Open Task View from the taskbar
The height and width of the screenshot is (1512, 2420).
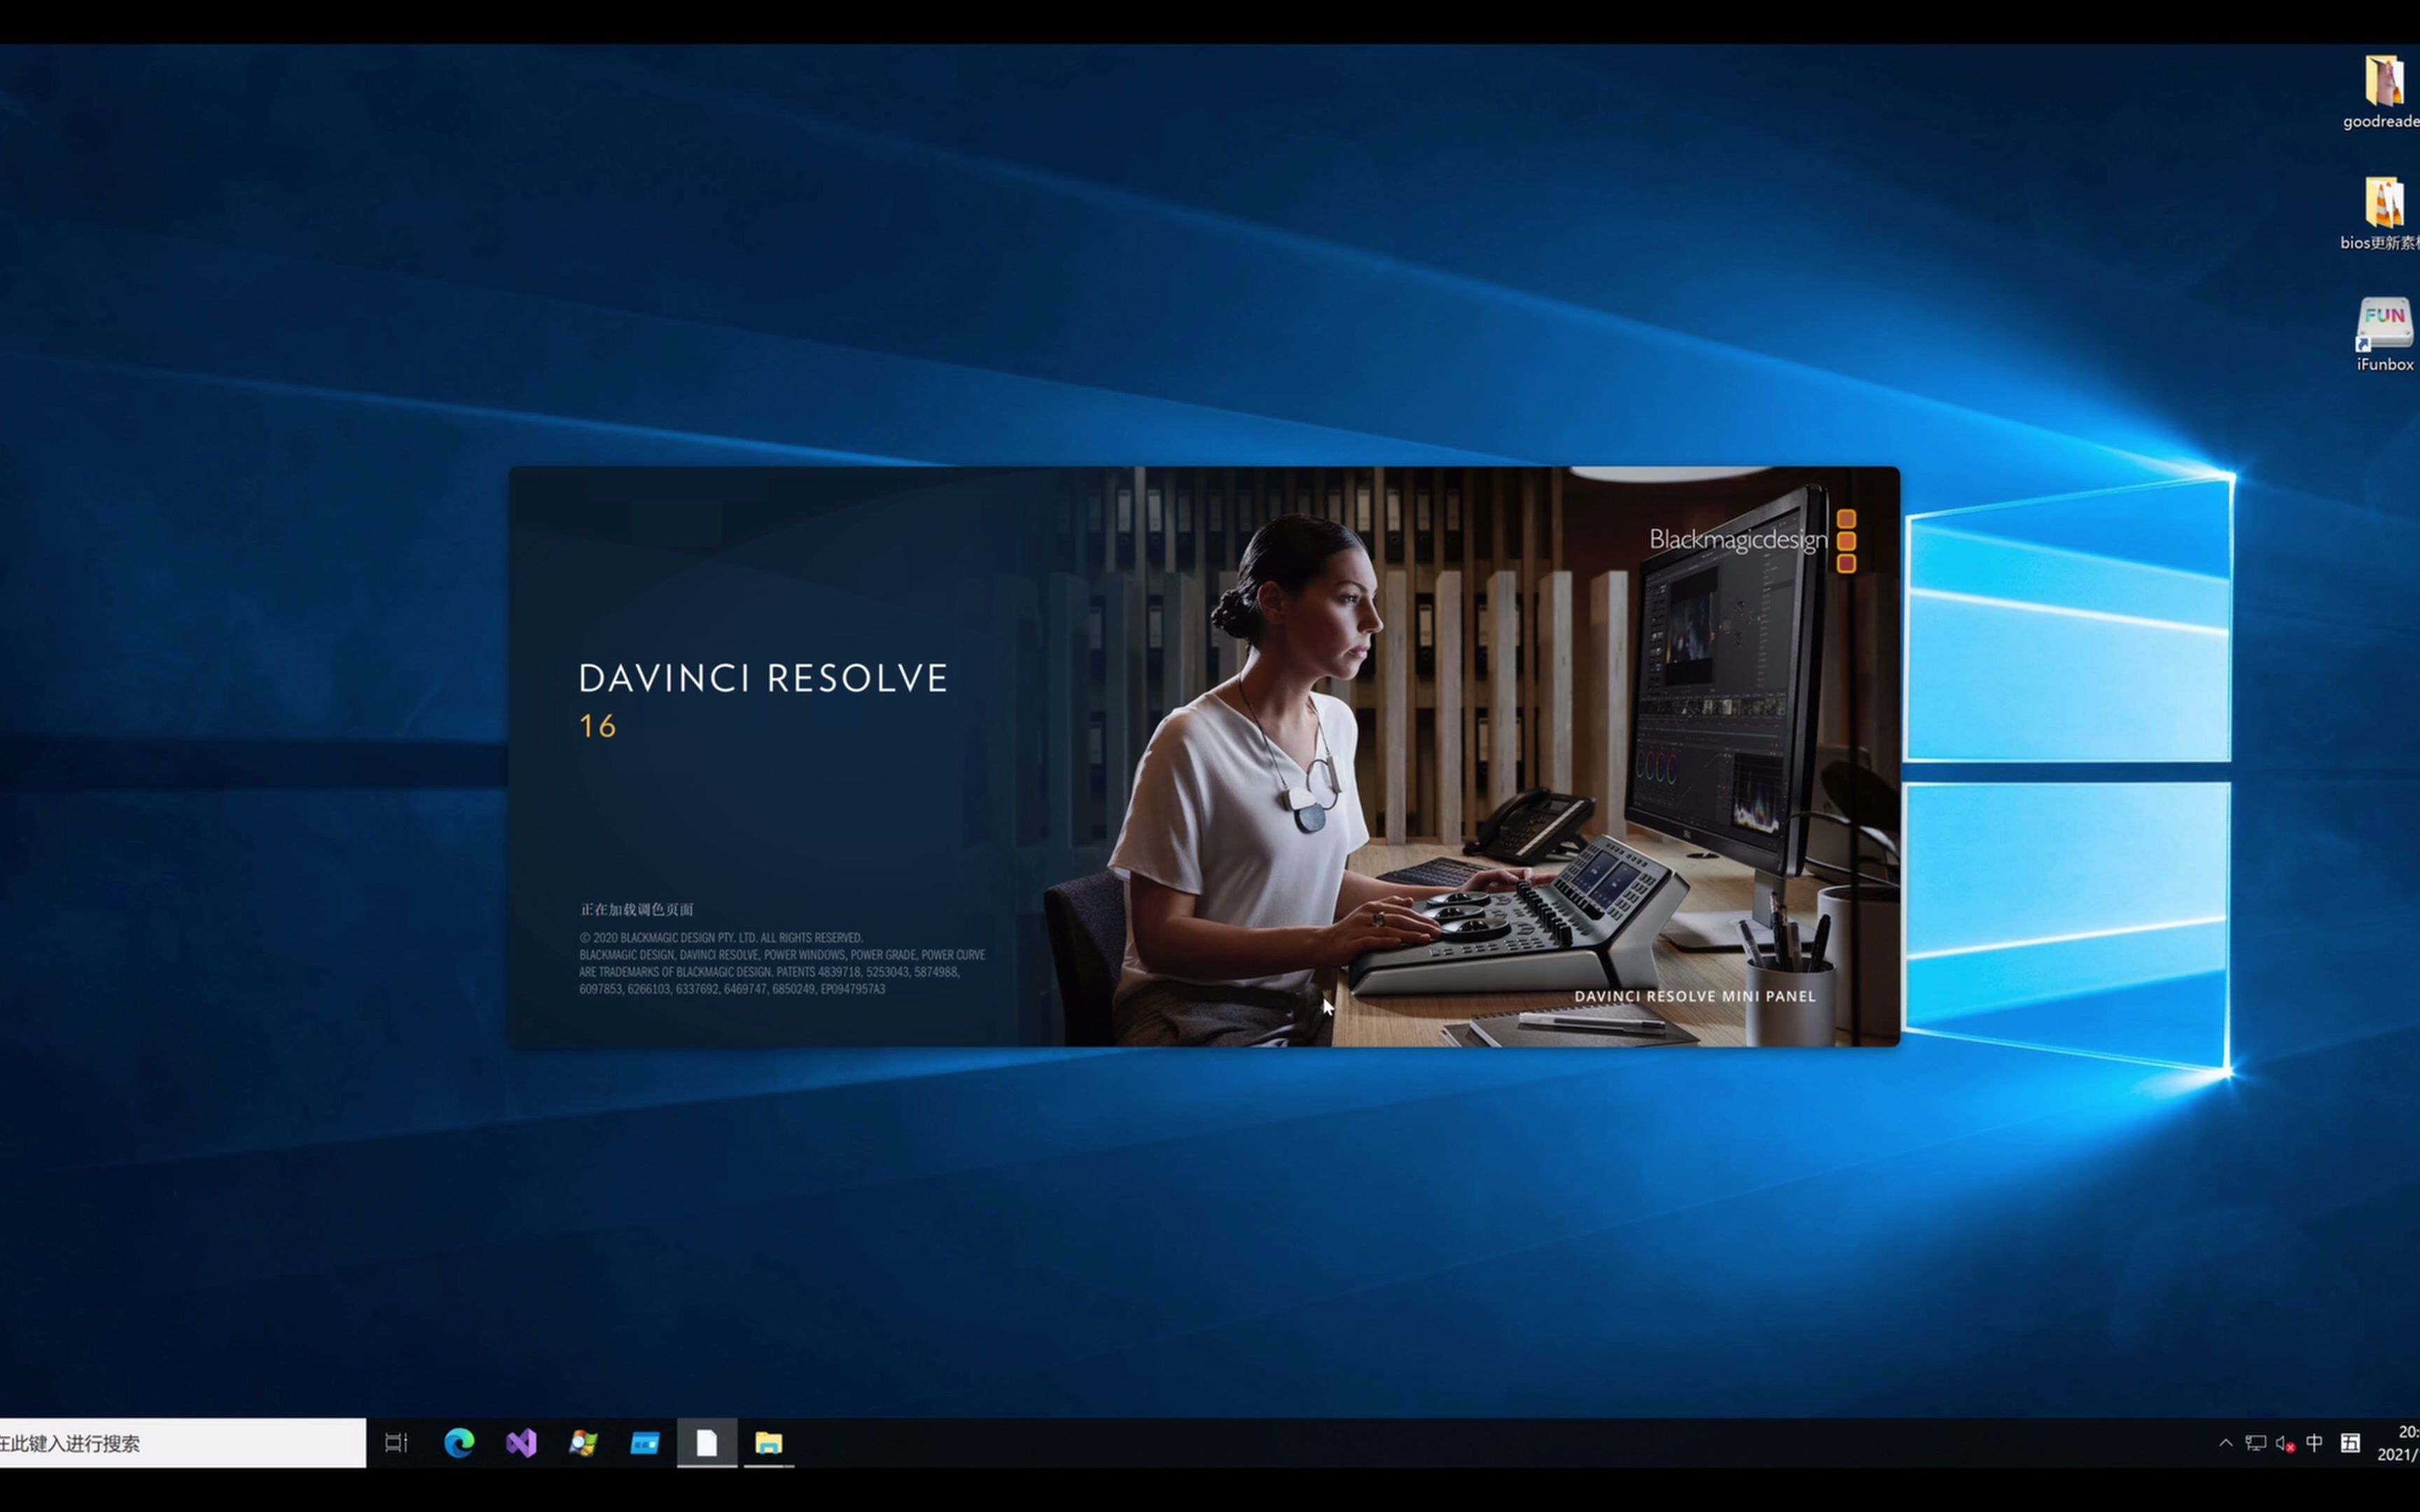[x=396, y=1442]
